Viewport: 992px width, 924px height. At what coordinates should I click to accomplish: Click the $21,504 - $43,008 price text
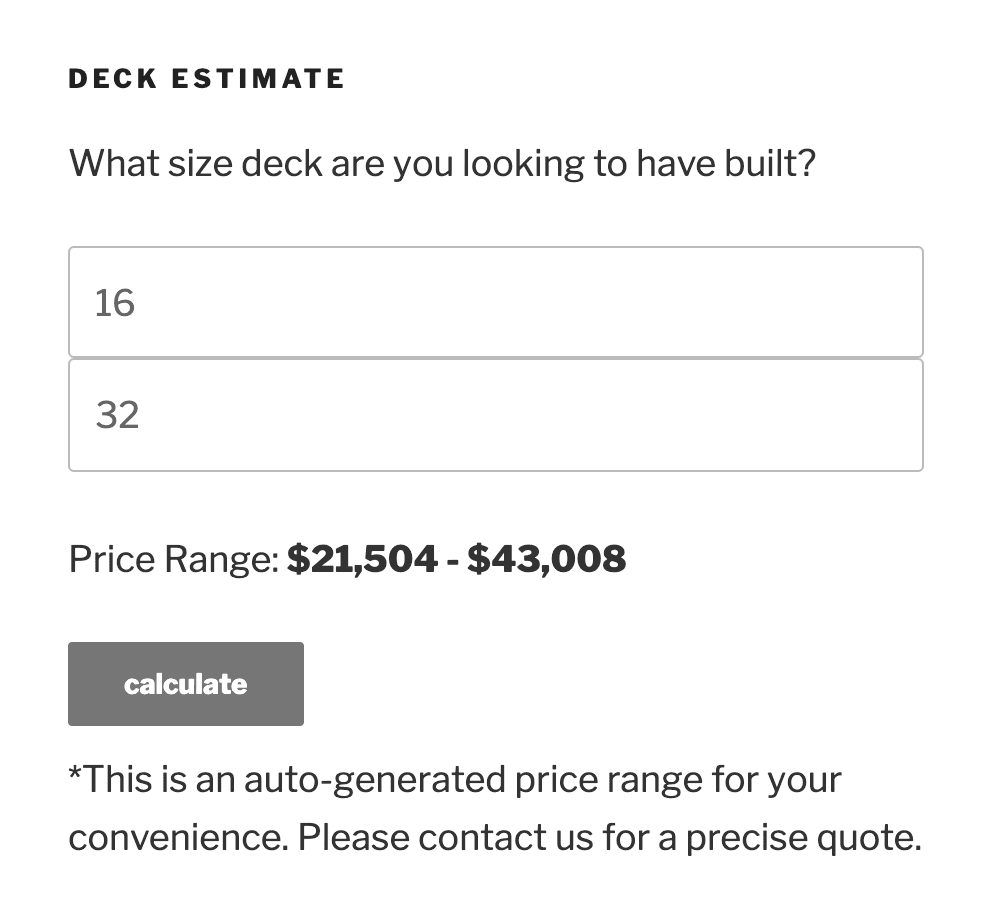tap(455, 559)
